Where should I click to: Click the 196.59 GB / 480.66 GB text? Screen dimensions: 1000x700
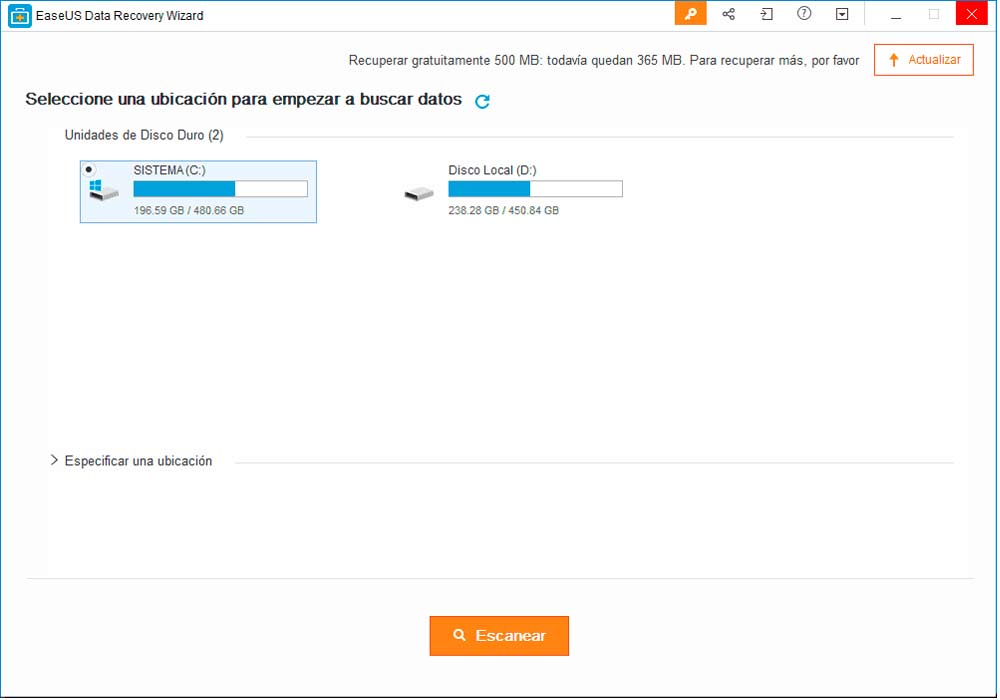[189, 210]
